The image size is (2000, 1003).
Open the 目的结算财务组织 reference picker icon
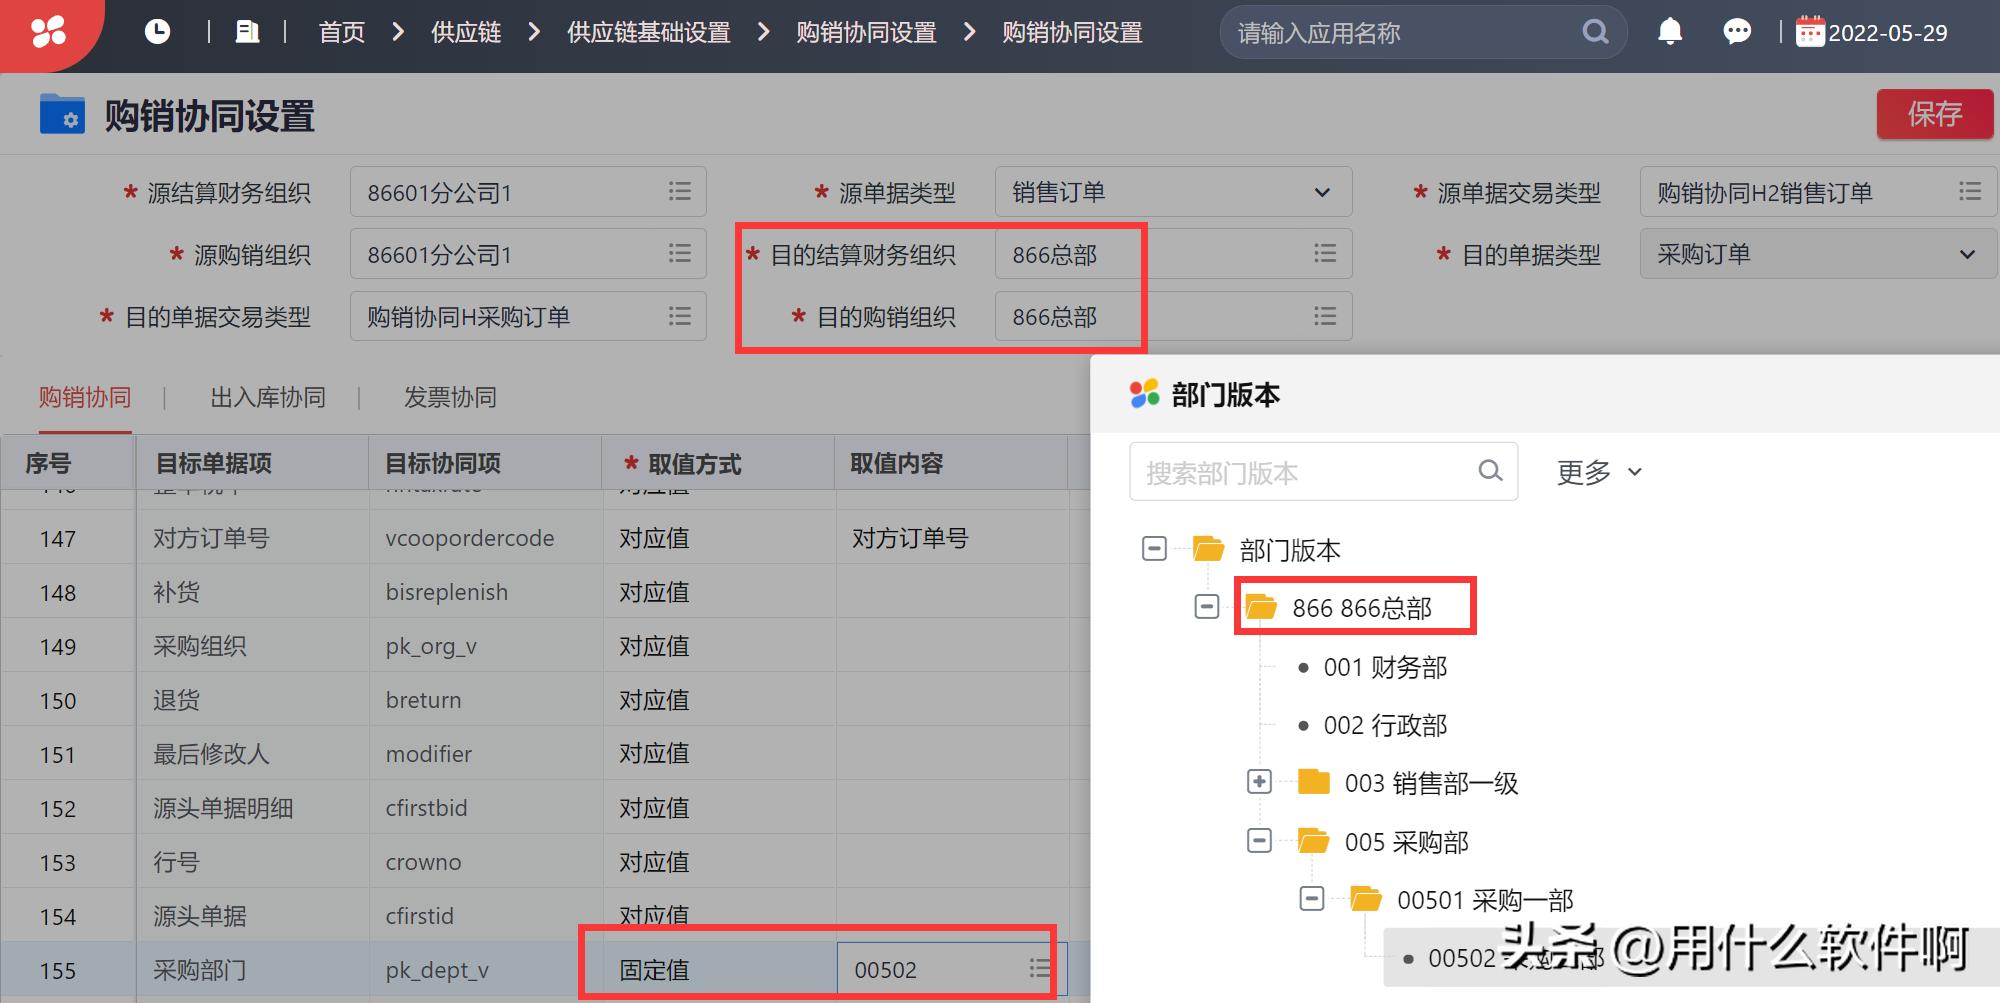click(1324, 254)
